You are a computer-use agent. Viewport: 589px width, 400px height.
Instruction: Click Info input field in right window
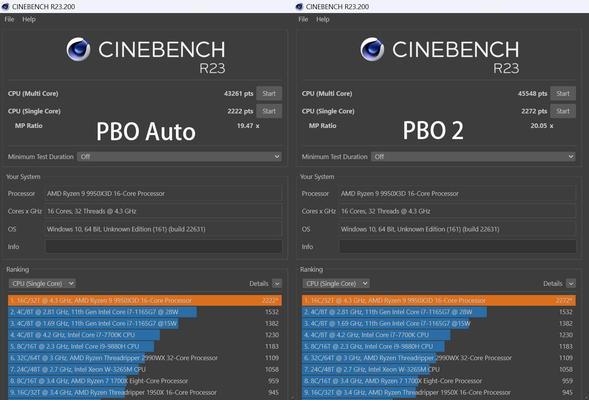(458, 246)
